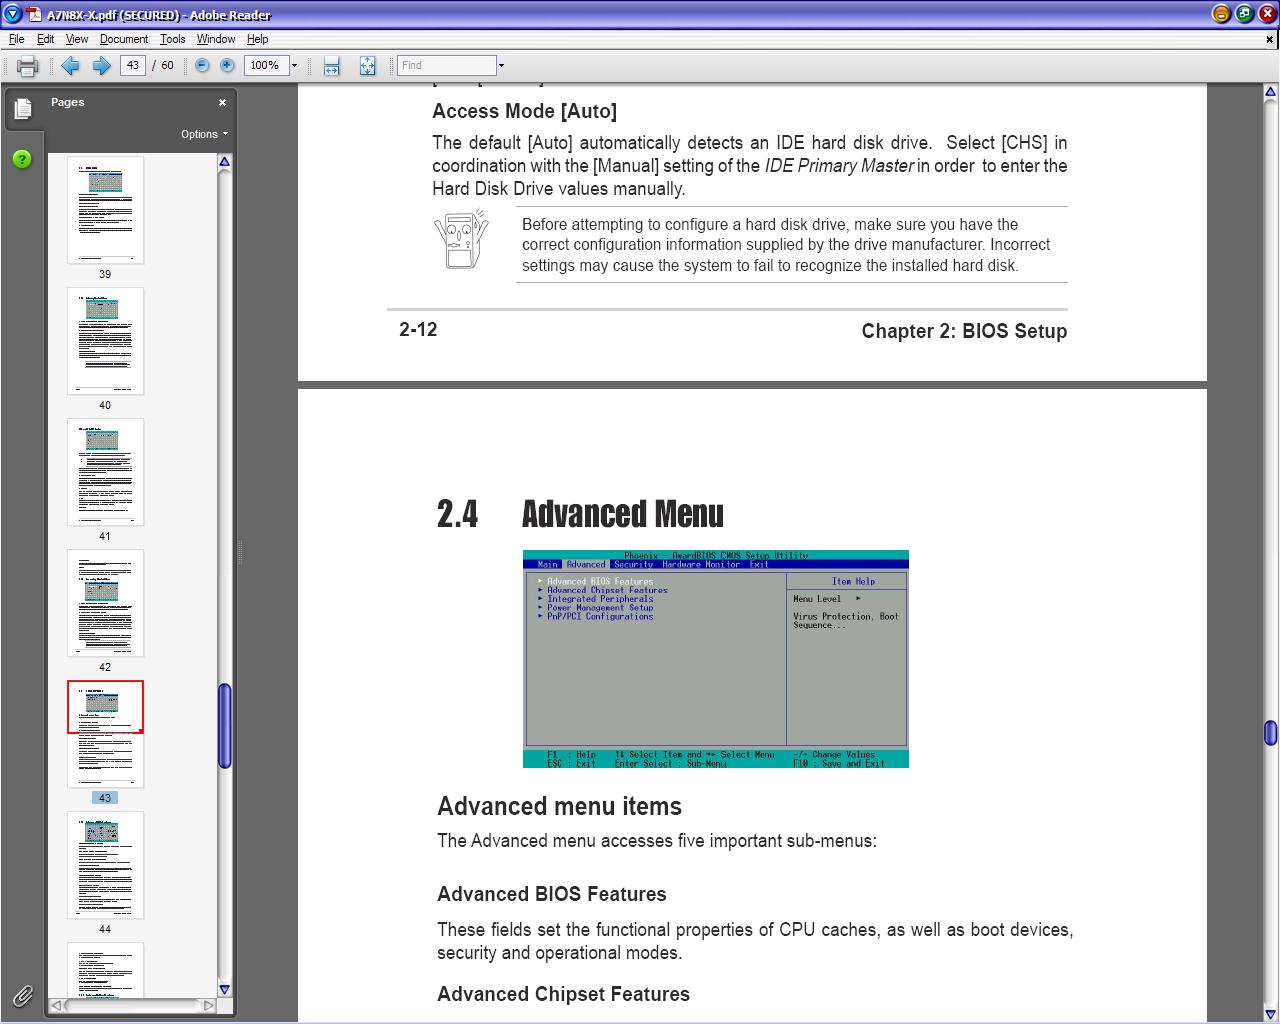This screenshot has height=1024, width=1280.
Task: Zoom out with the minus icon
Action: coord(202,65)
